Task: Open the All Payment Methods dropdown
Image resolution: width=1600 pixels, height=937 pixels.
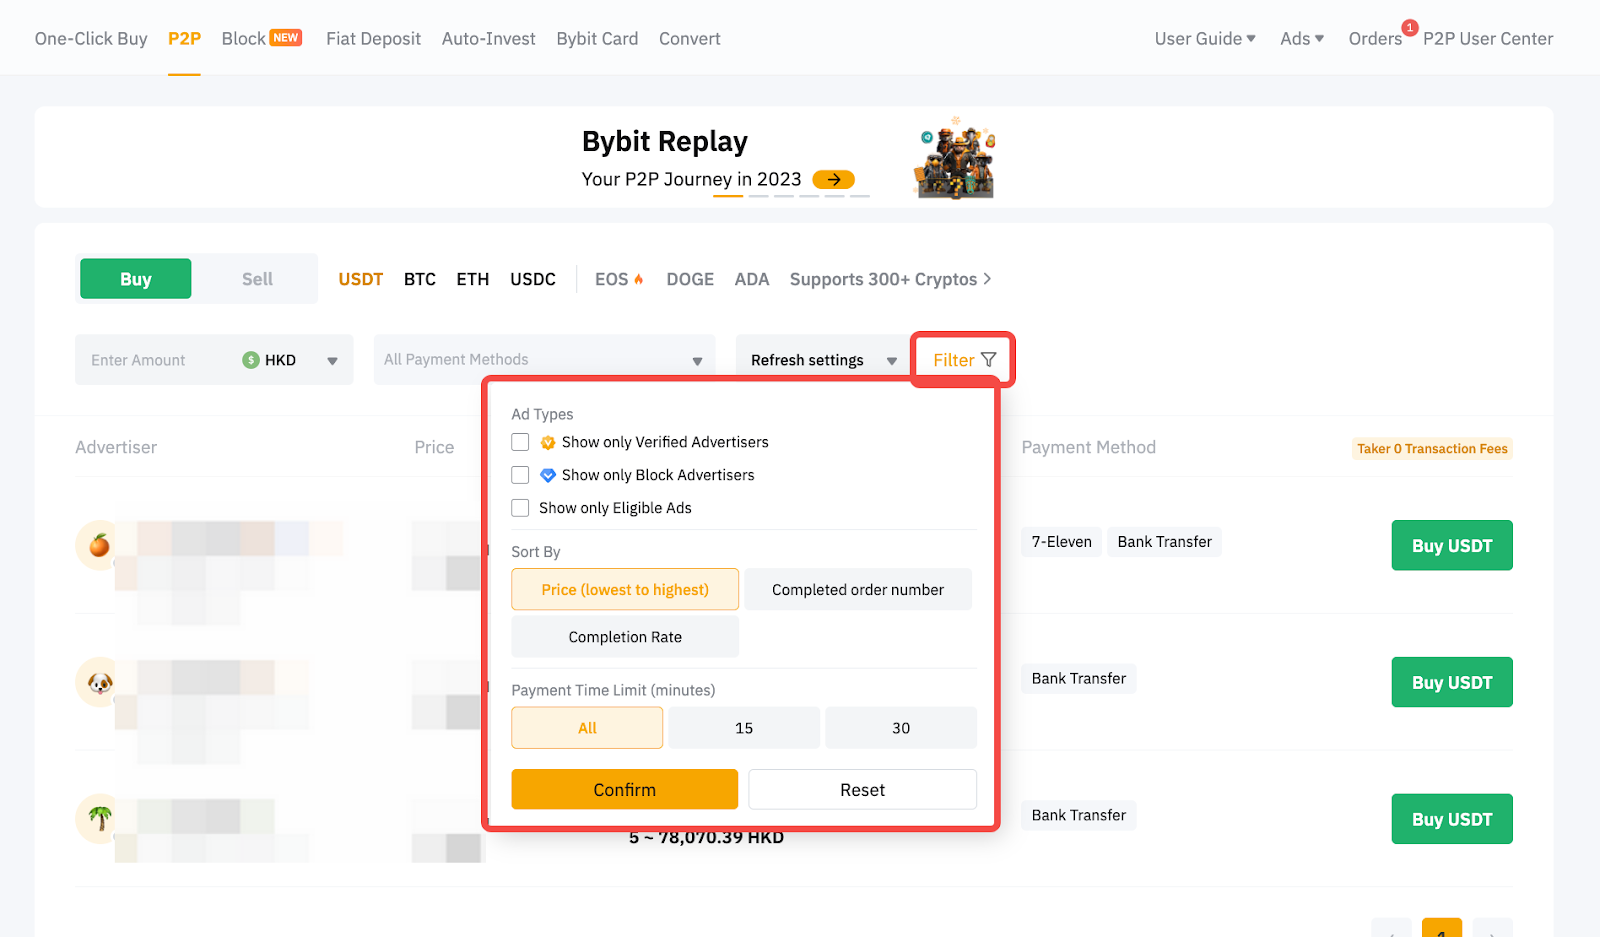Action: (x=544, y=360)
